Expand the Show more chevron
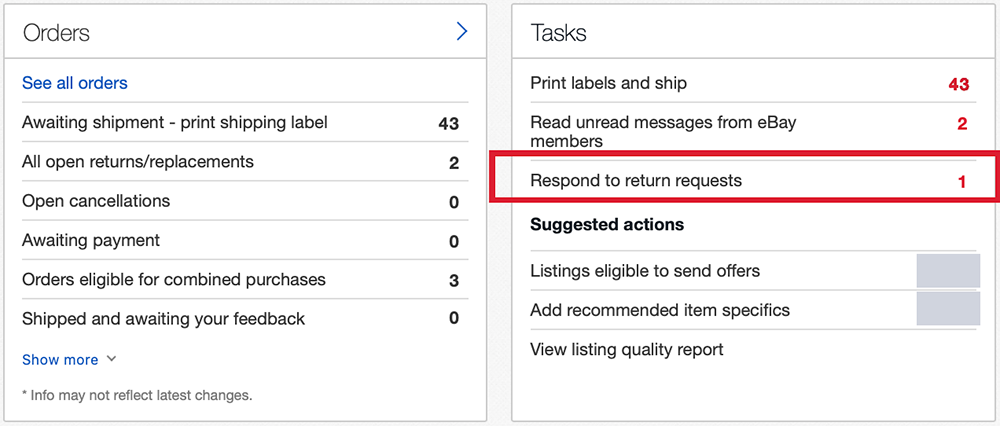The image size is (1000, 426). (x=111, y=359)
